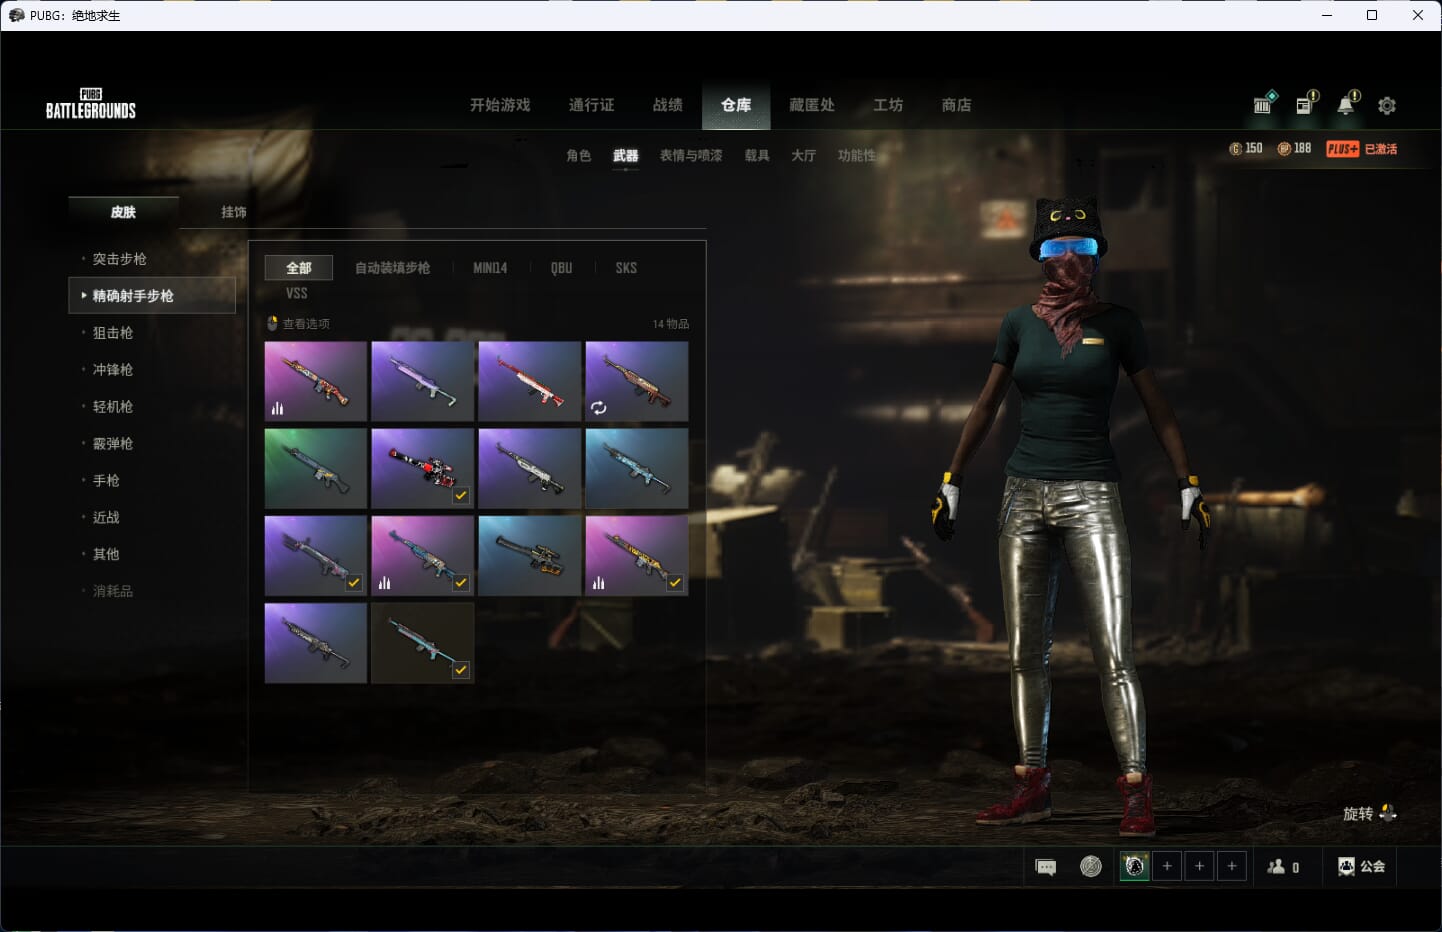This screenshot has width=1442, height=932.
Task: Select the cyan rifle skin on dark background
Action: coord(423,642)
